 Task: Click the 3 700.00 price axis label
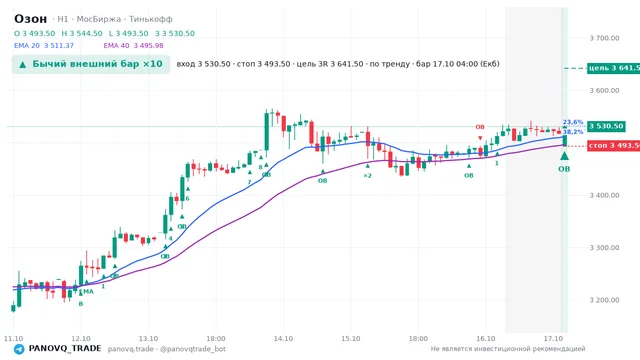[x=604, y=38]
